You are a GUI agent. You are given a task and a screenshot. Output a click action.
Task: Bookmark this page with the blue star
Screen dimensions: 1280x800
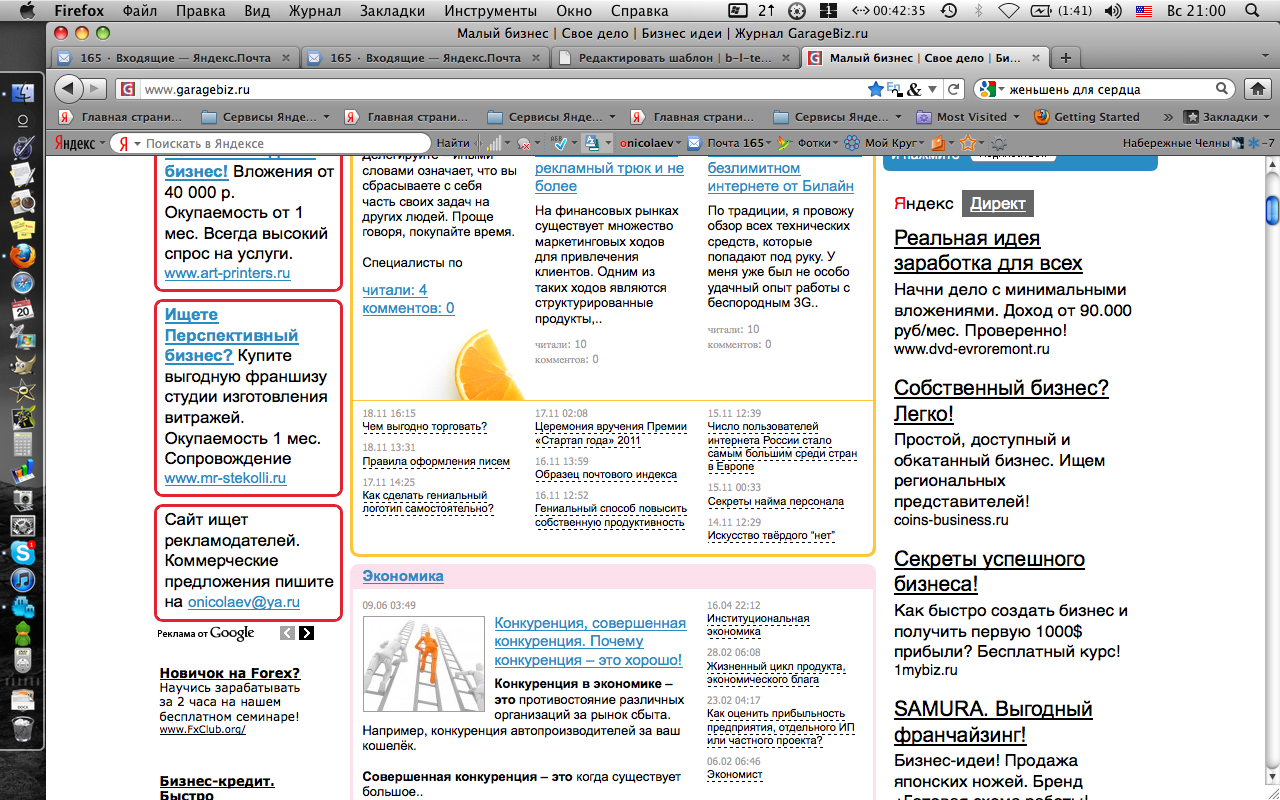pyautogui.click(x=876, y=89)
